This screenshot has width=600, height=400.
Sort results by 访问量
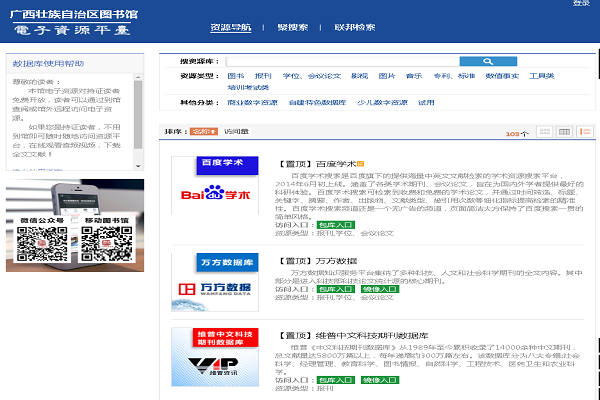click(x=236, y=131)
